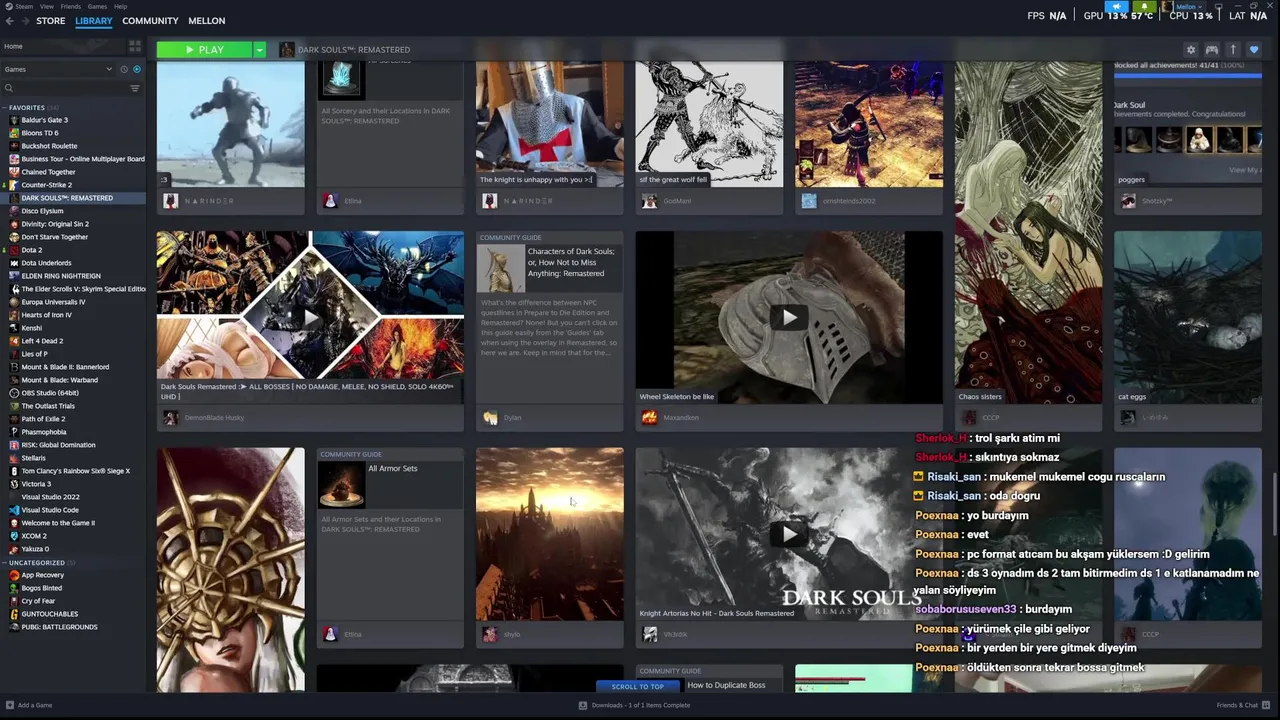Click the upload arrow icon
The image size is (1280, 720).
coord(1233,49)
